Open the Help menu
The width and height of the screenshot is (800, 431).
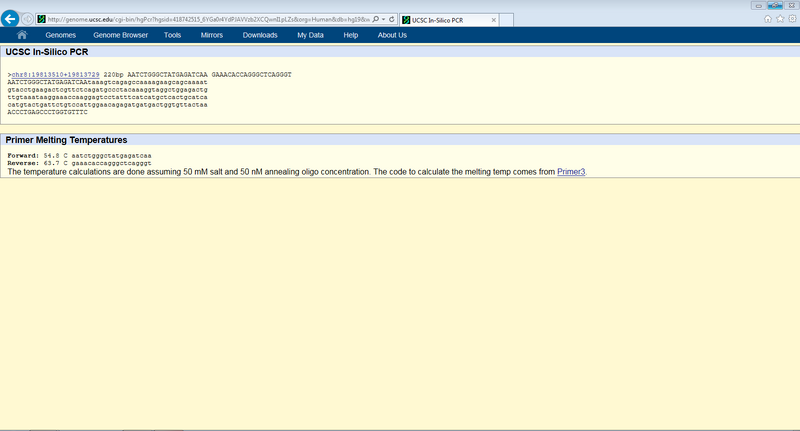pyautogui.click(x=350, y=35)
